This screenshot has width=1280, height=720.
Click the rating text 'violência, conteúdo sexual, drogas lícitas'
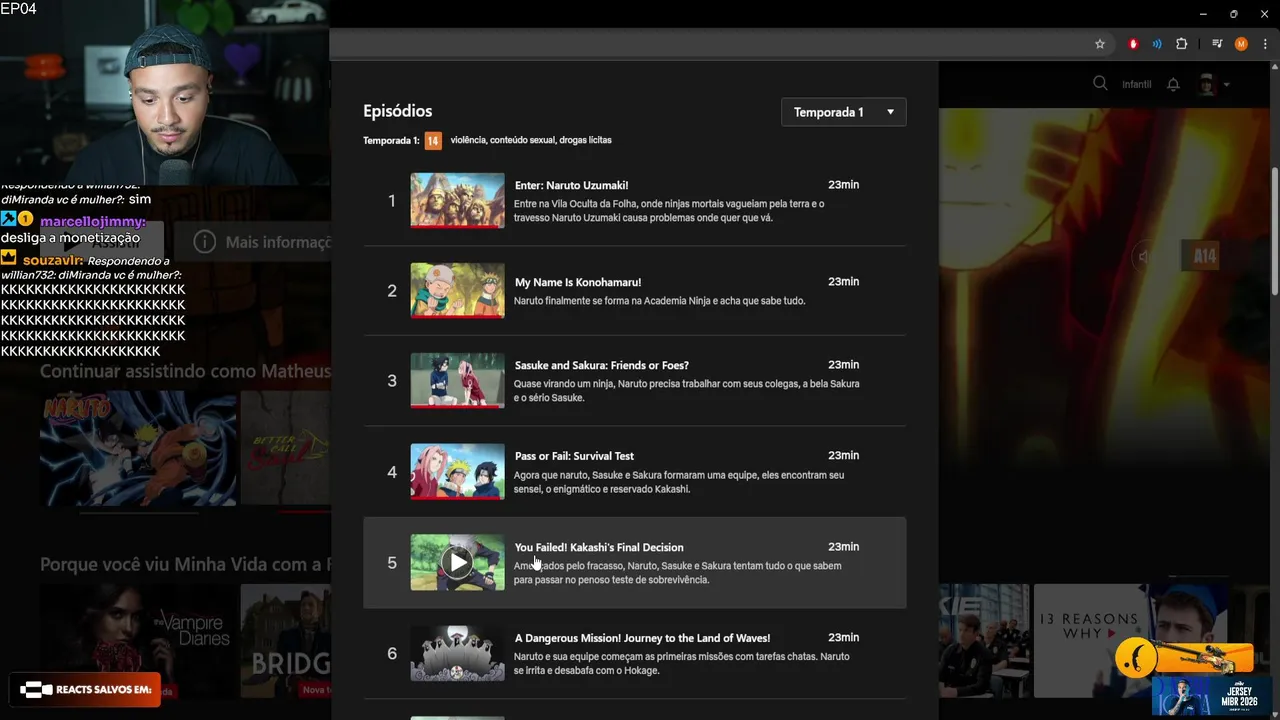click(x=531, y=140)
